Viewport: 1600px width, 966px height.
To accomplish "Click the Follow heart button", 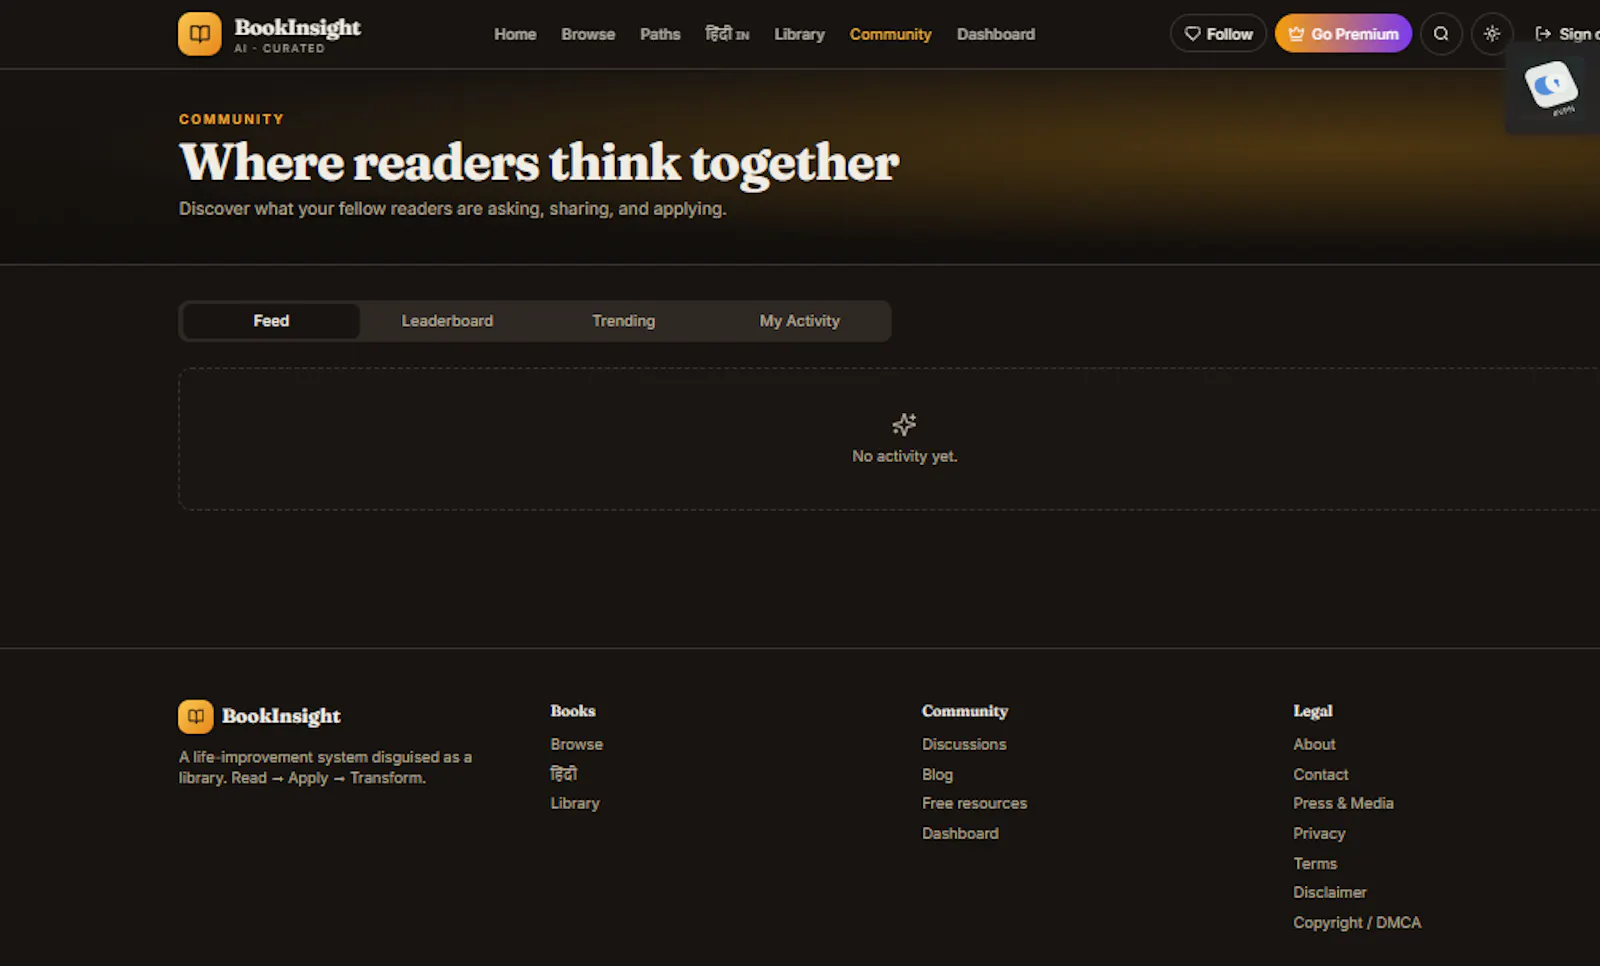I will coord(1218,34).
